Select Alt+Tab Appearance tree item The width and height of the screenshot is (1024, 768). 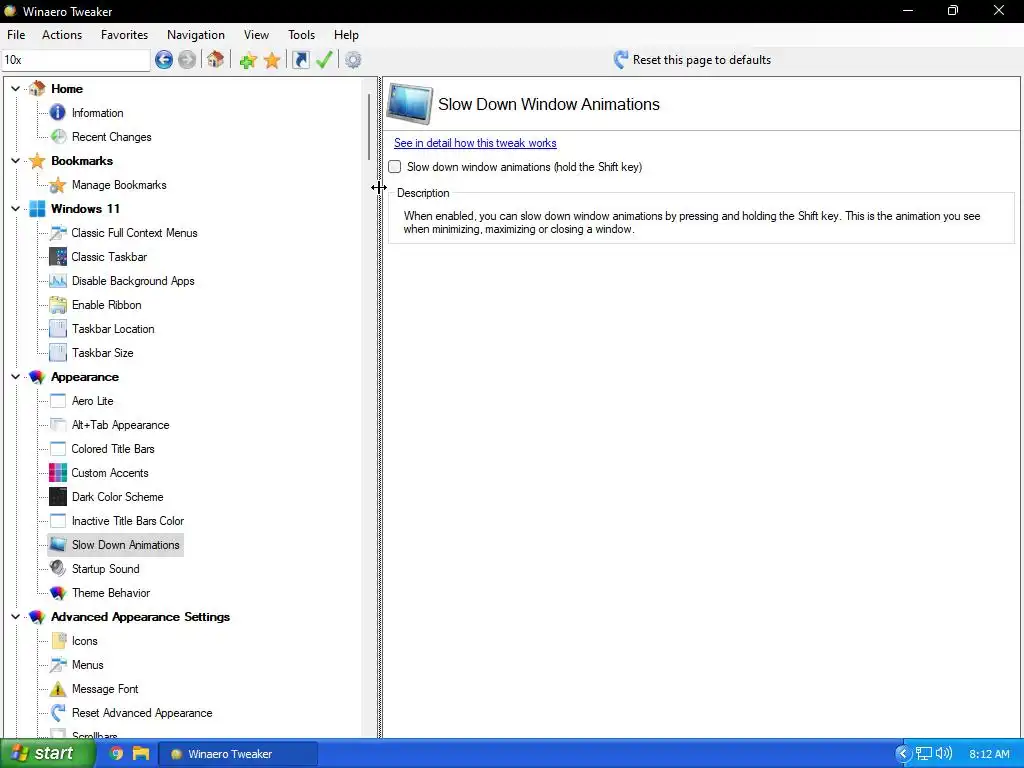[x=121, y=425]
